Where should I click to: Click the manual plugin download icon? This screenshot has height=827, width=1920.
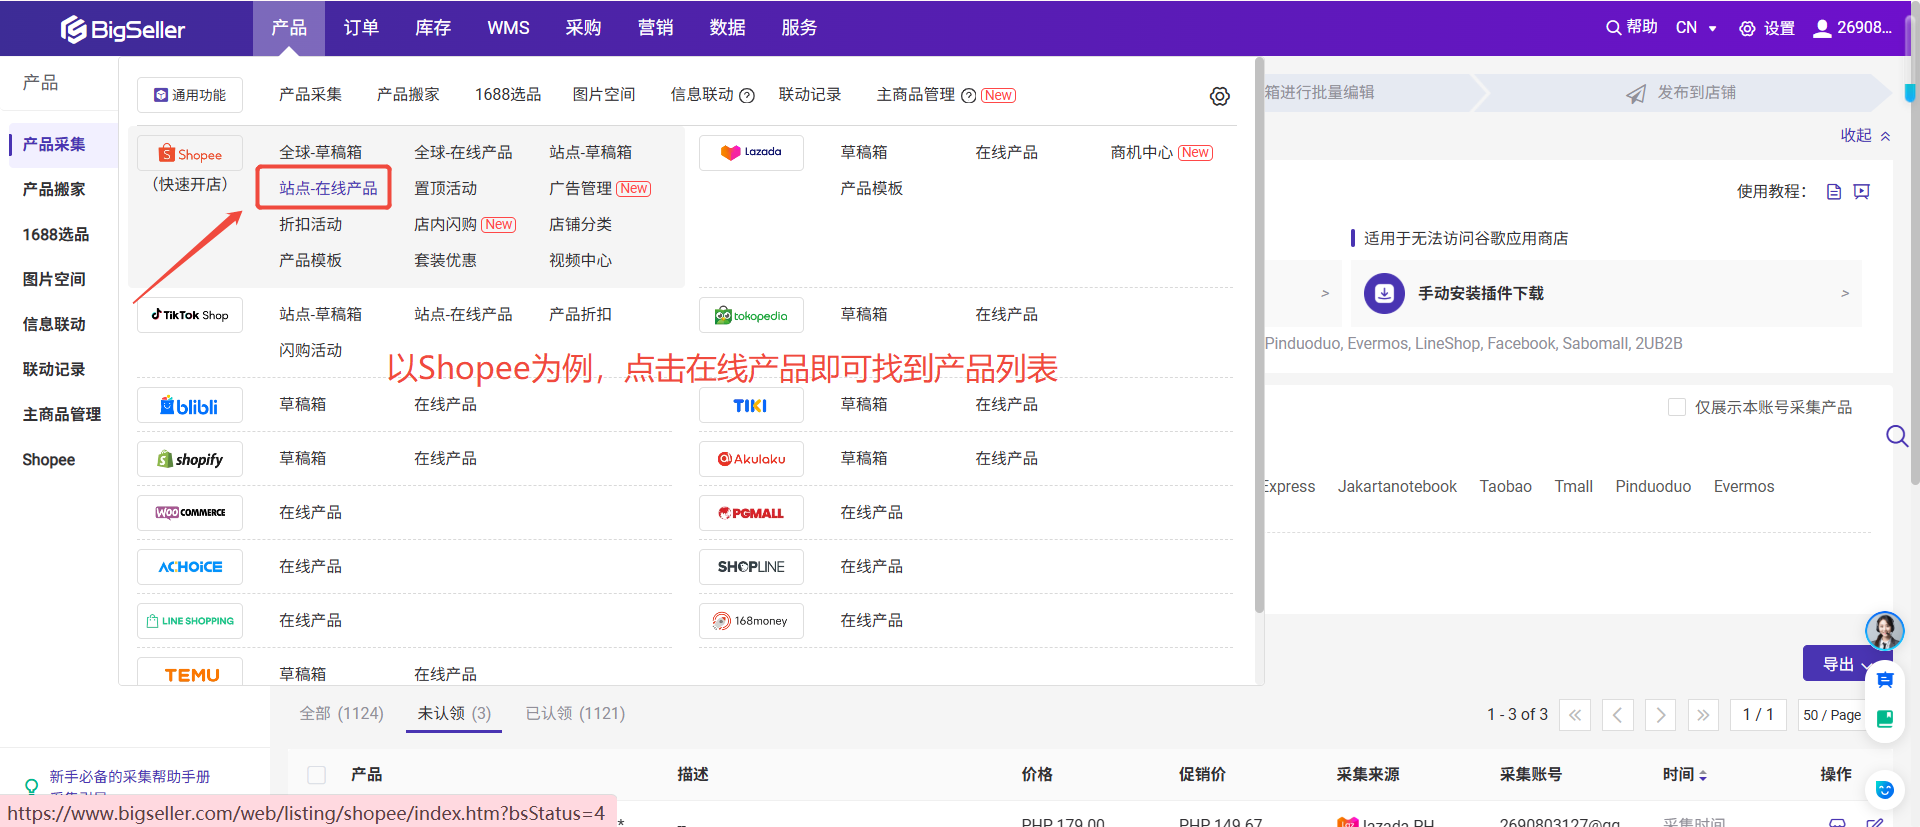pyautogui.click(x=1384, y=293)
